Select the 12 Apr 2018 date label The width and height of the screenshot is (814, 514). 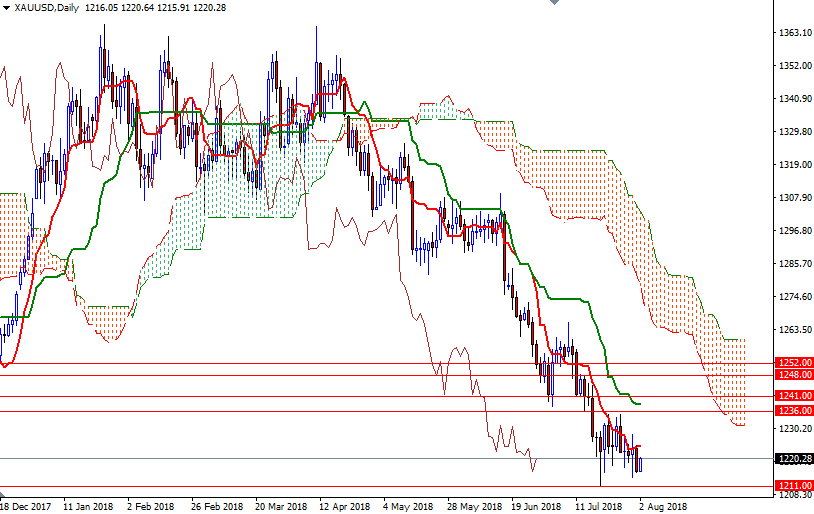(x=344, y=506)
